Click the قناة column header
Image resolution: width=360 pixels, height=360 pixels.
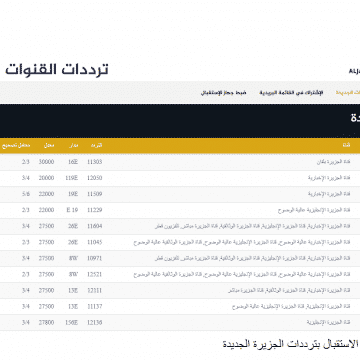[347, 146]
